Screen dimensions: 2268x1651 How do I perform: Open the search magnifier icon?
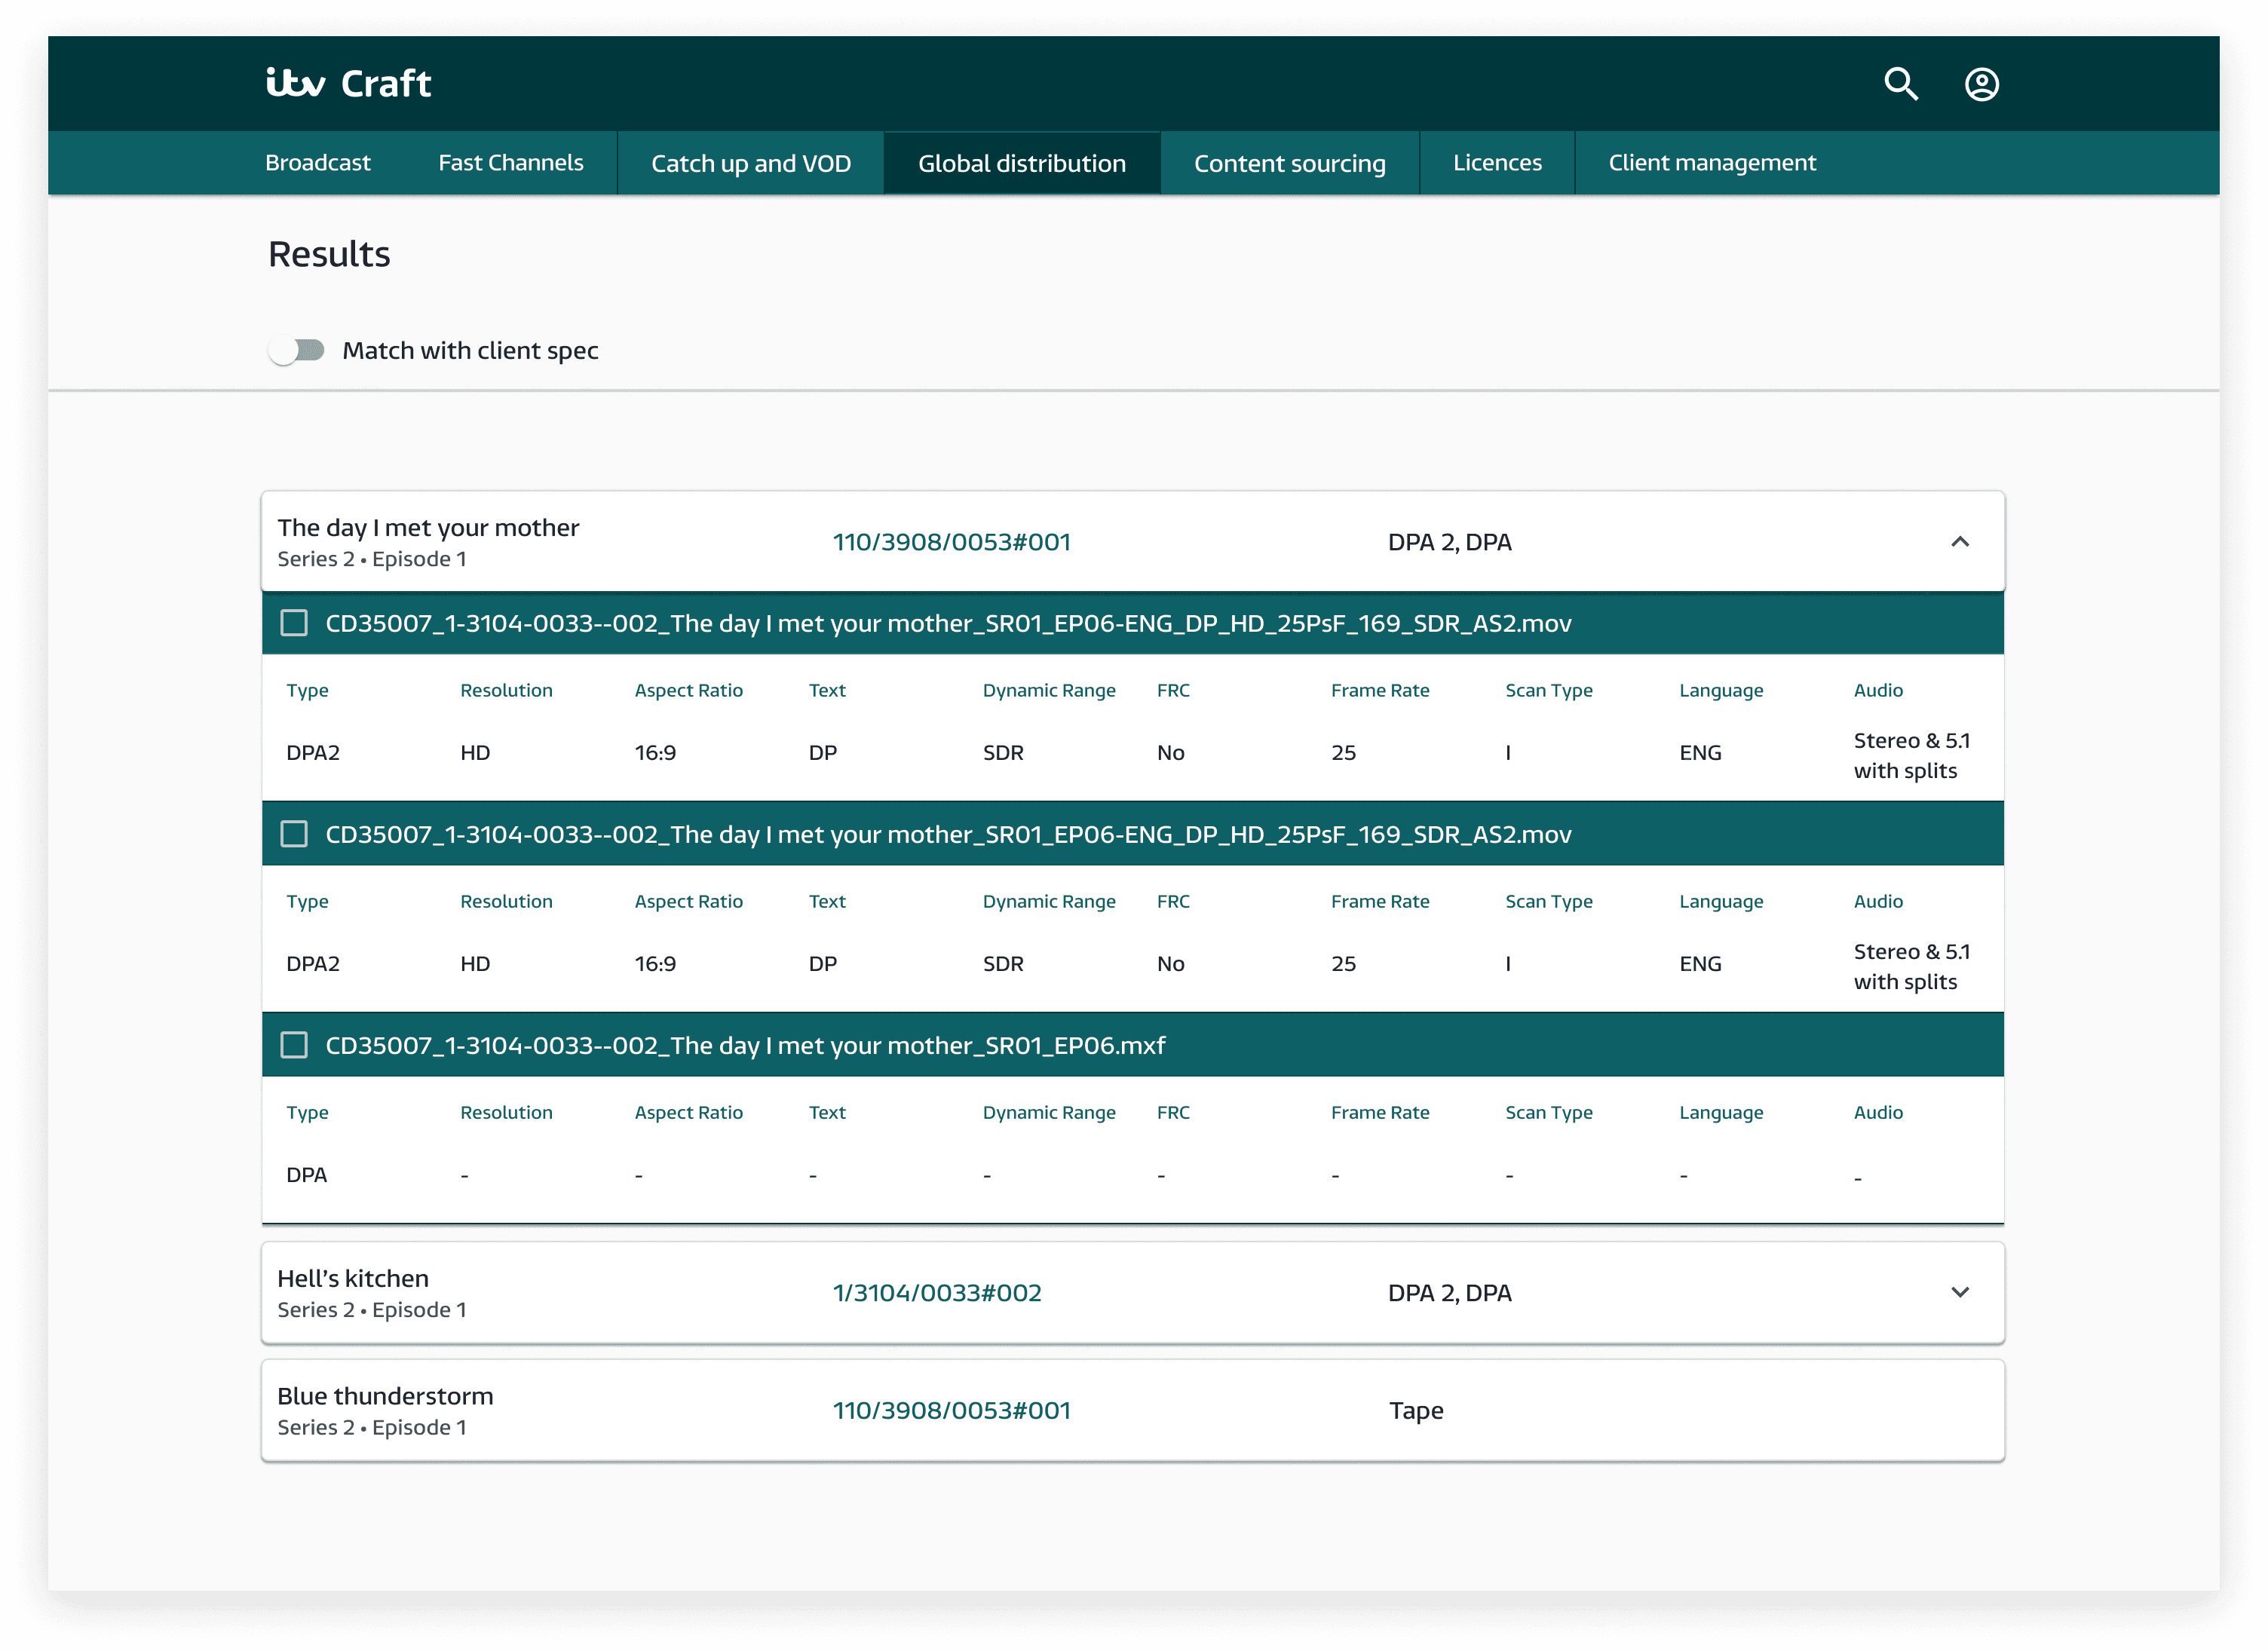pyautogui.click(x=1900, y=84)
